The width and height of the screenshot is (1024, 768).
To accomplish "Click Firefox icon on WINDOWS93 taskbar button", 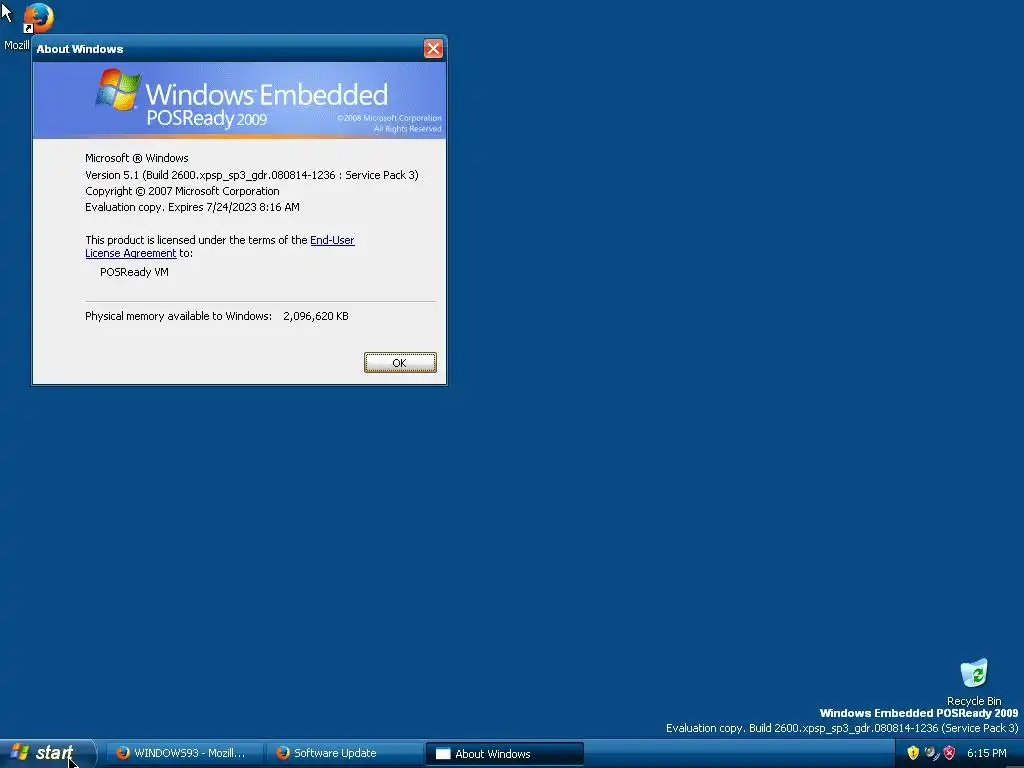I will click(x=123, y=753).
